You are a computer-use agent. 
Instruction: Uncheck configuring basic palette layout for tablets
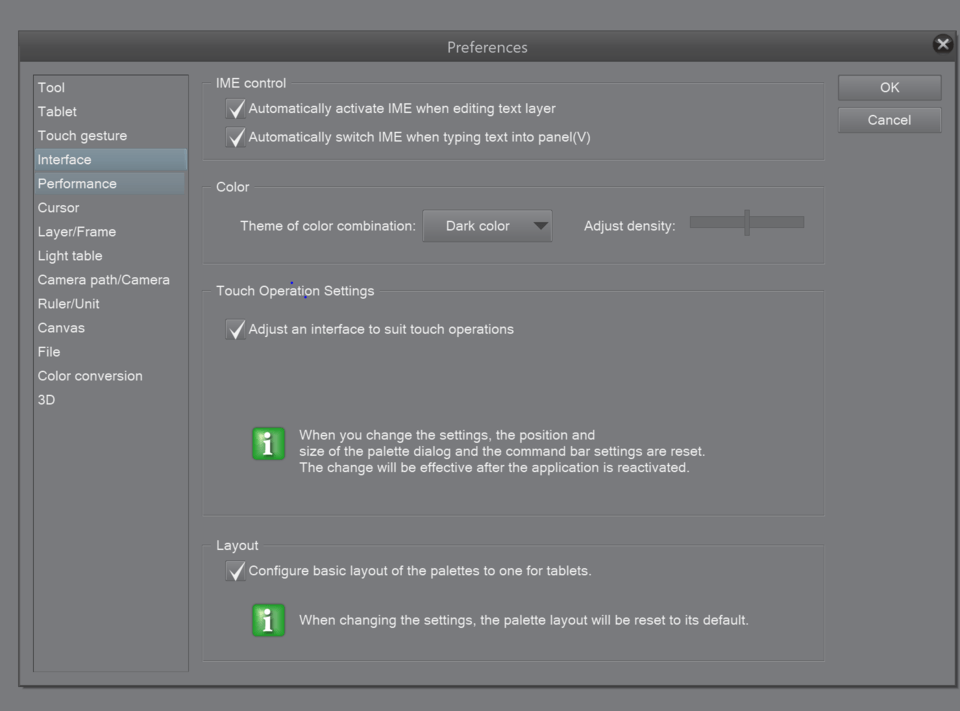point(236,571)
